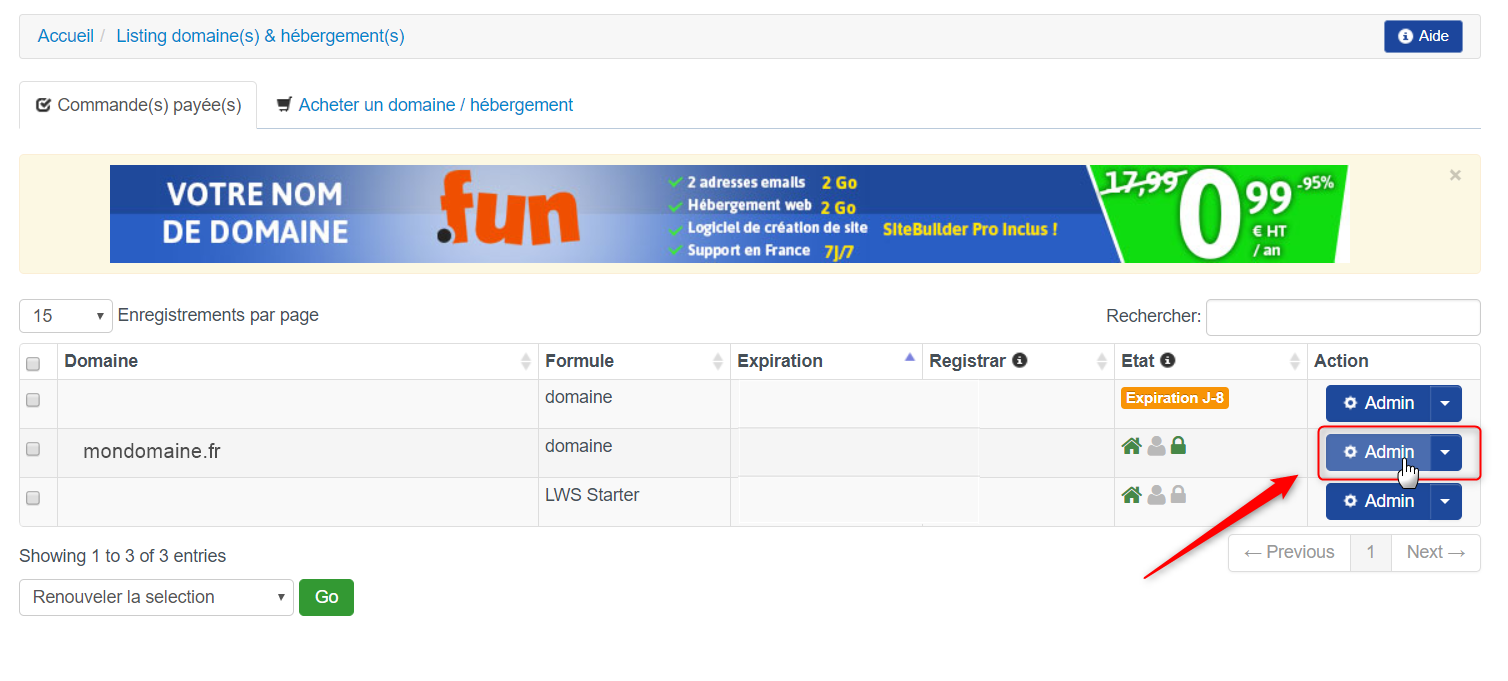Open Renouveler la selection dropdown
Viewport: 1508px width, 681px height.
[x=156, y=597]
